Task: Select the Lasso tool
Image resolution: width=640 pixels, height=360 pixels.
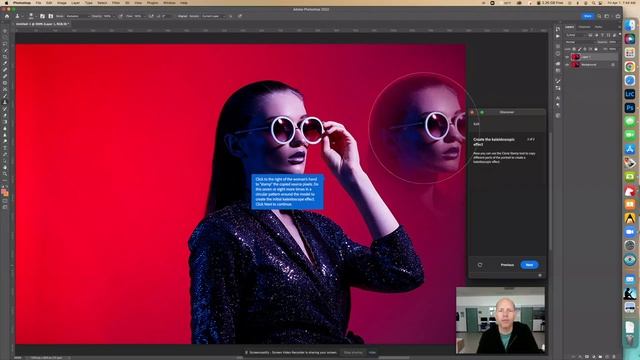Action: point(5,44)
